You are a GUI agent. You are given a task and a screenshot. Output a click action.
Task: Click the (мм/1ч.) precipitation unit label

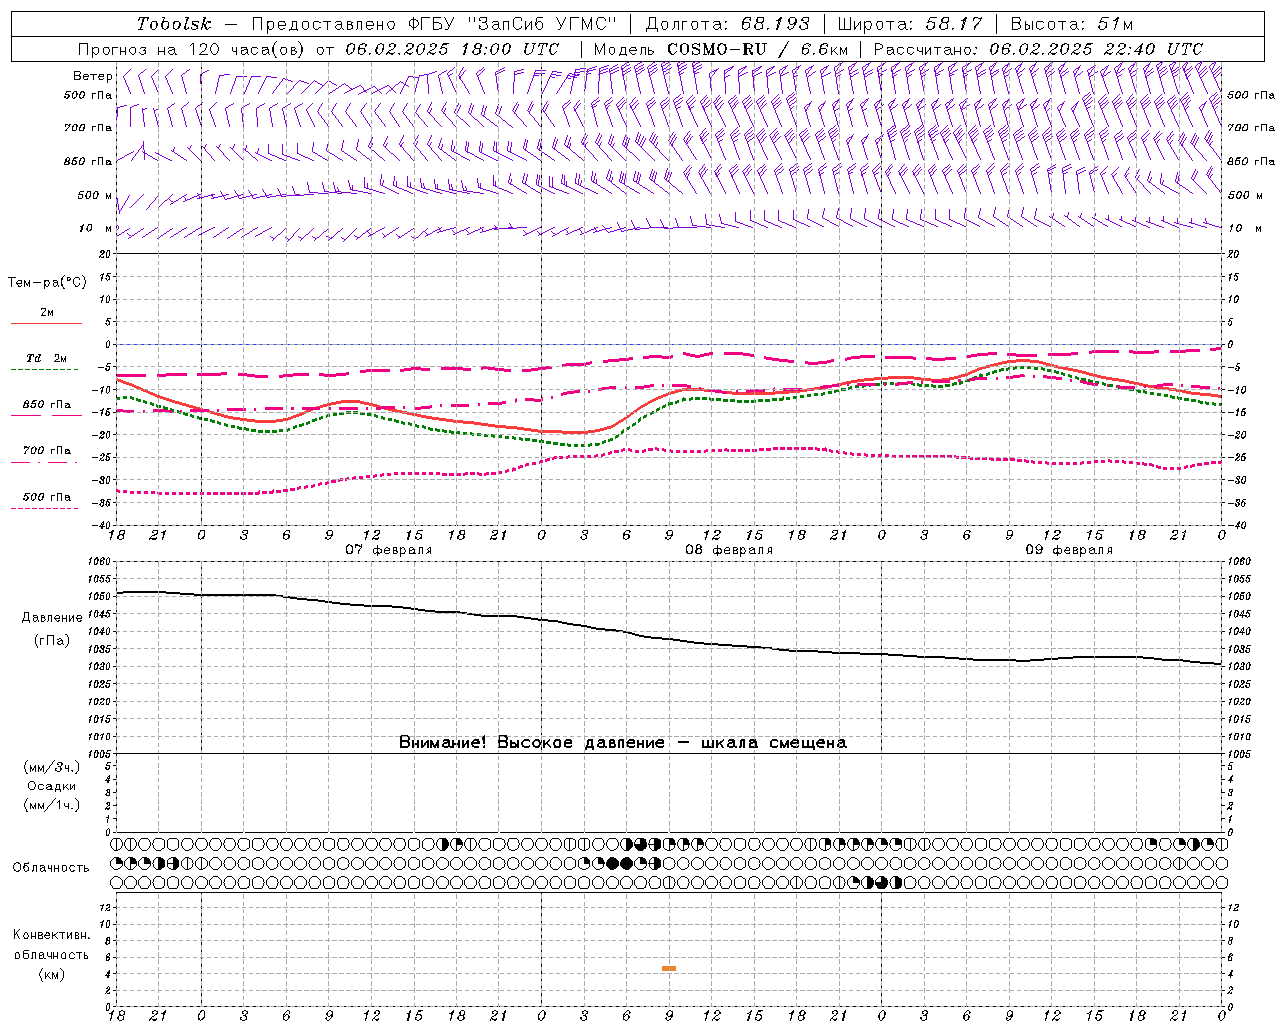52,805
